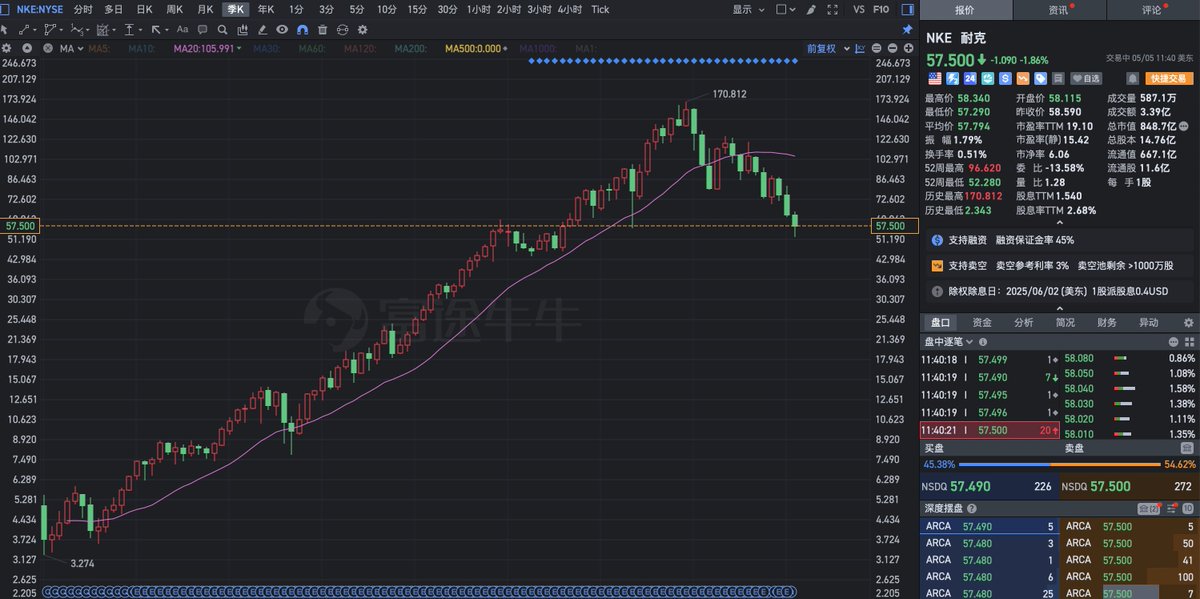The width and height of the screenshot is (1200, 599).
Task: Open the 支持融资 margin financing row
Action: (1060, 240)
